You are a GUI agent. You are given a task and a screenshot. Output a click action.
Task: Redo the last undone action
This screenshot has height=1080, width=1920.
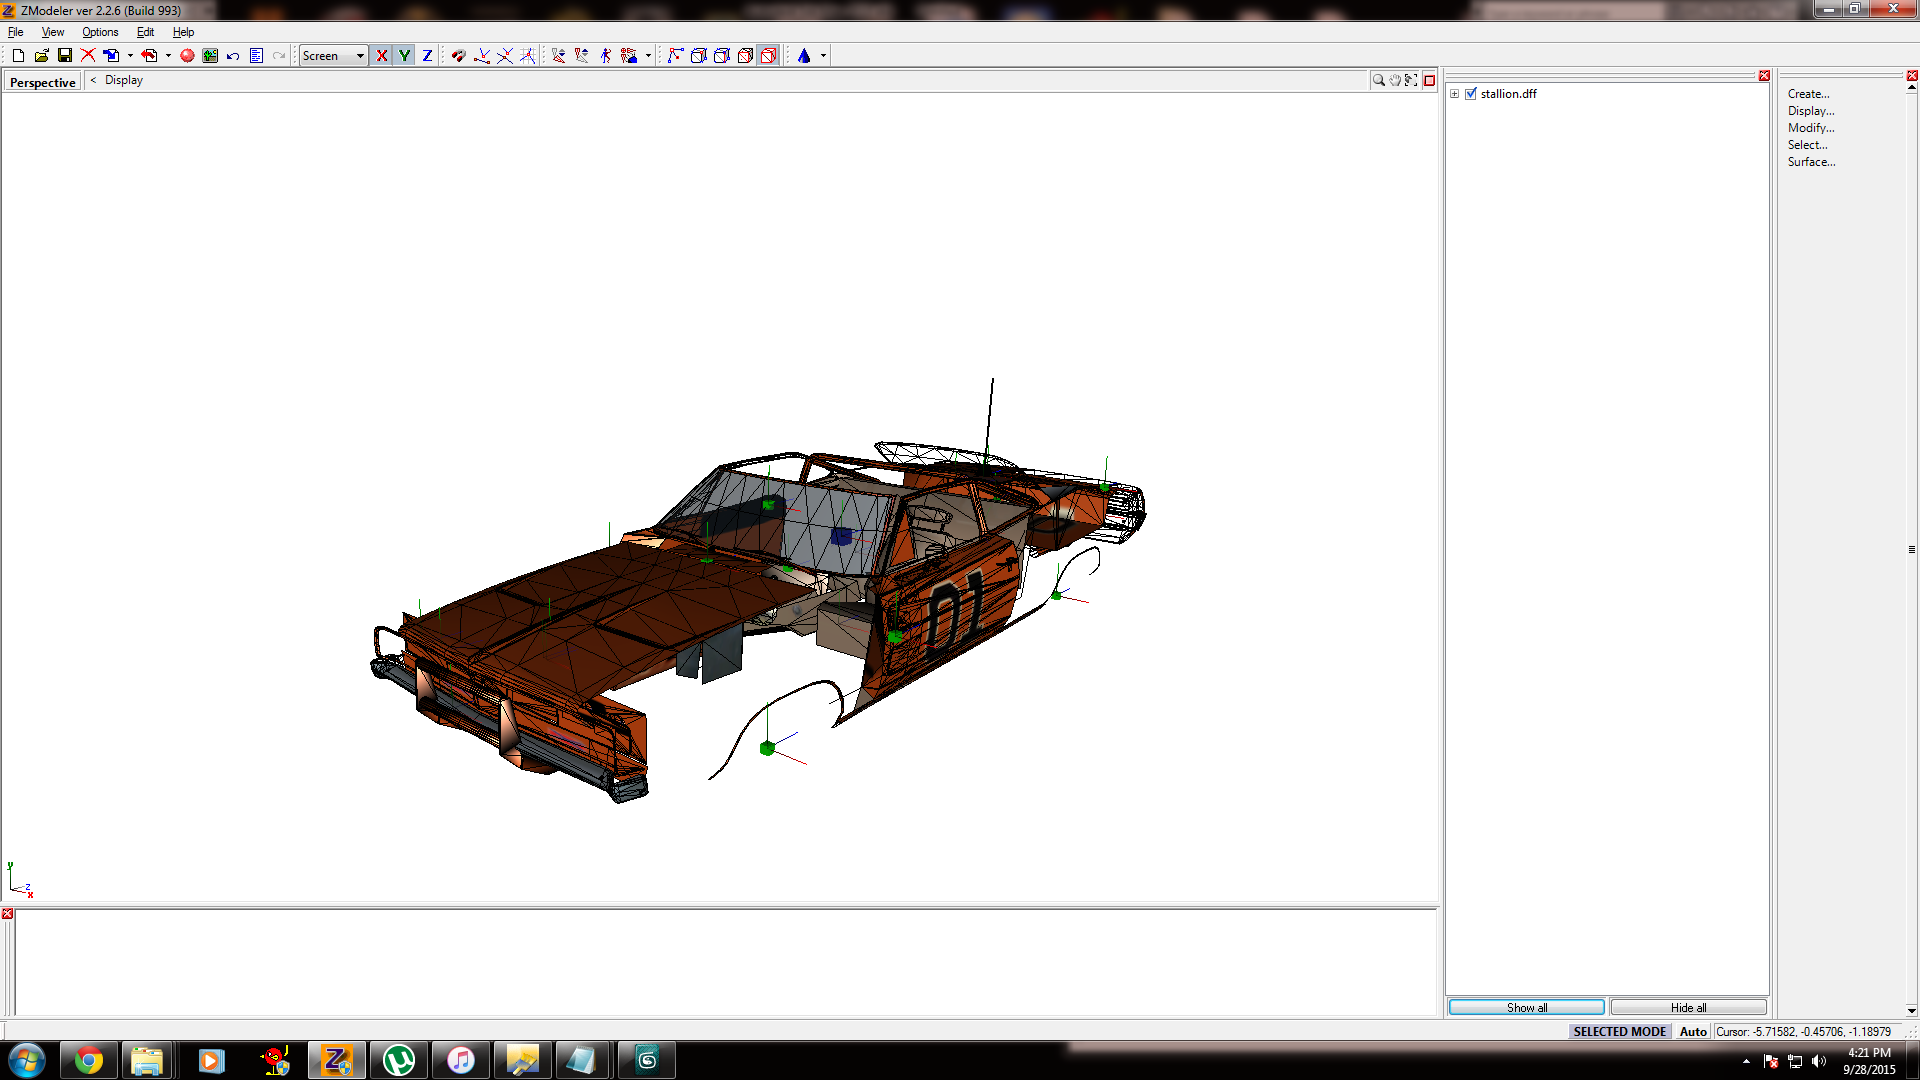pyautogui.click(x=279, y=56)
